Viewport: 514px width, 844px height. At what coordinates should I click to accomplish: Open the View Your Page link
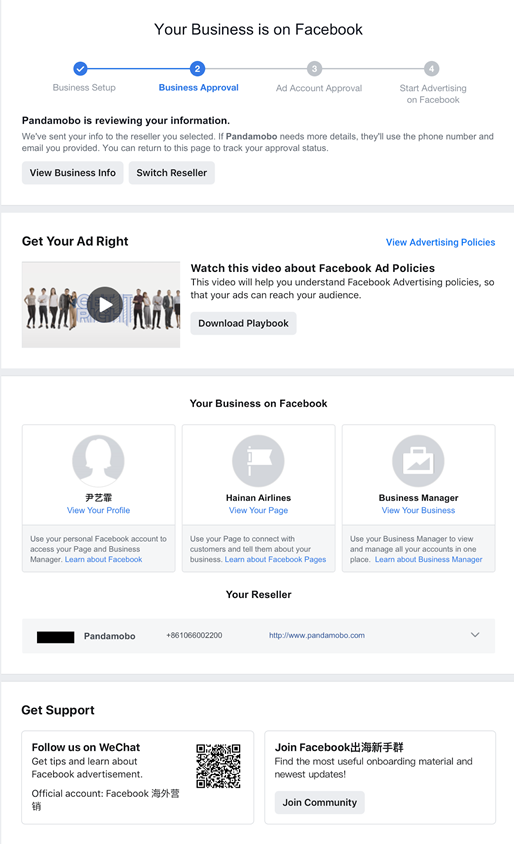click(258, 510)
